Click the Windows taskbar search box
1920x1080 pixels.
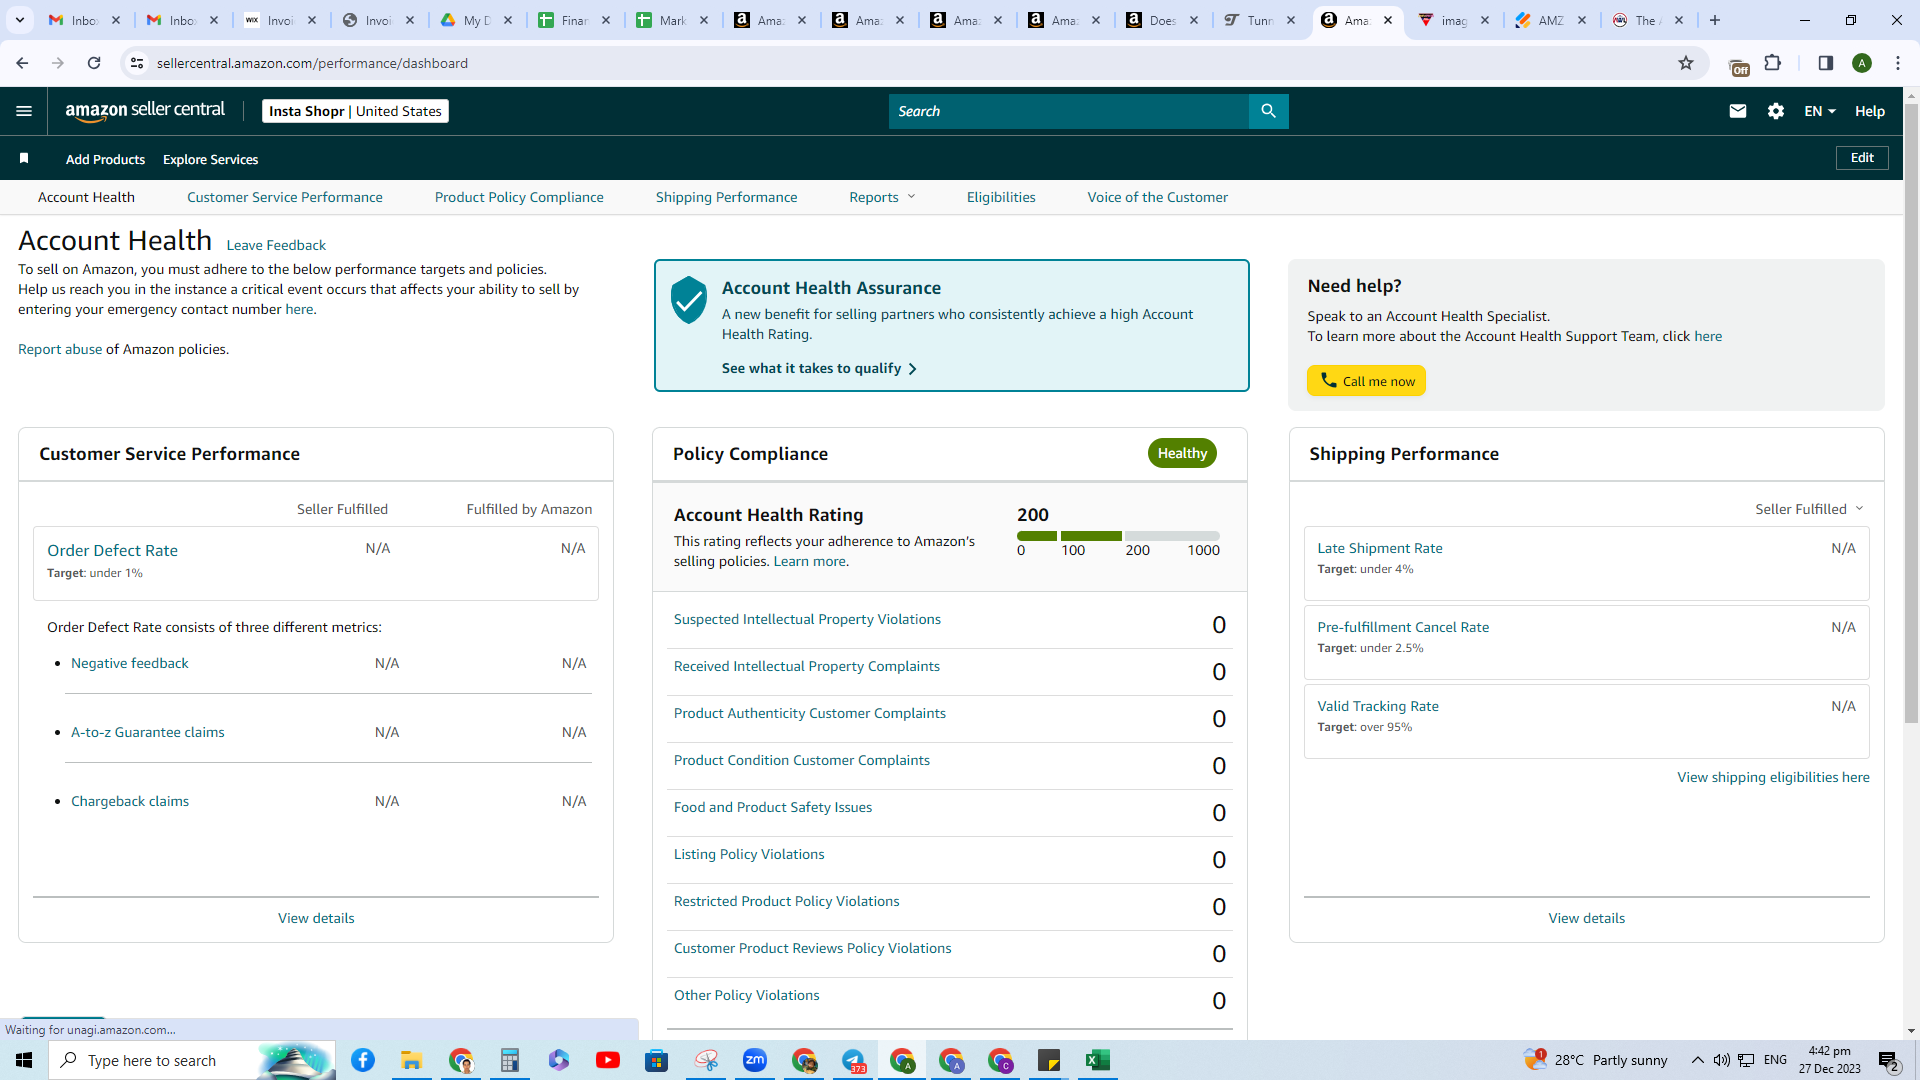(x=192, y=1060)
